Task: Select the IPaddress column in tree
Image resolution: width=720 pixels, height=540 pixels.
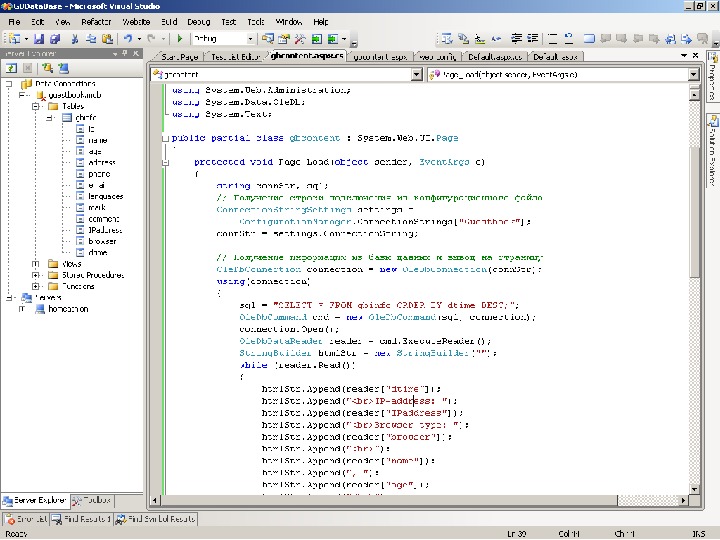Action: coord(105,230)
